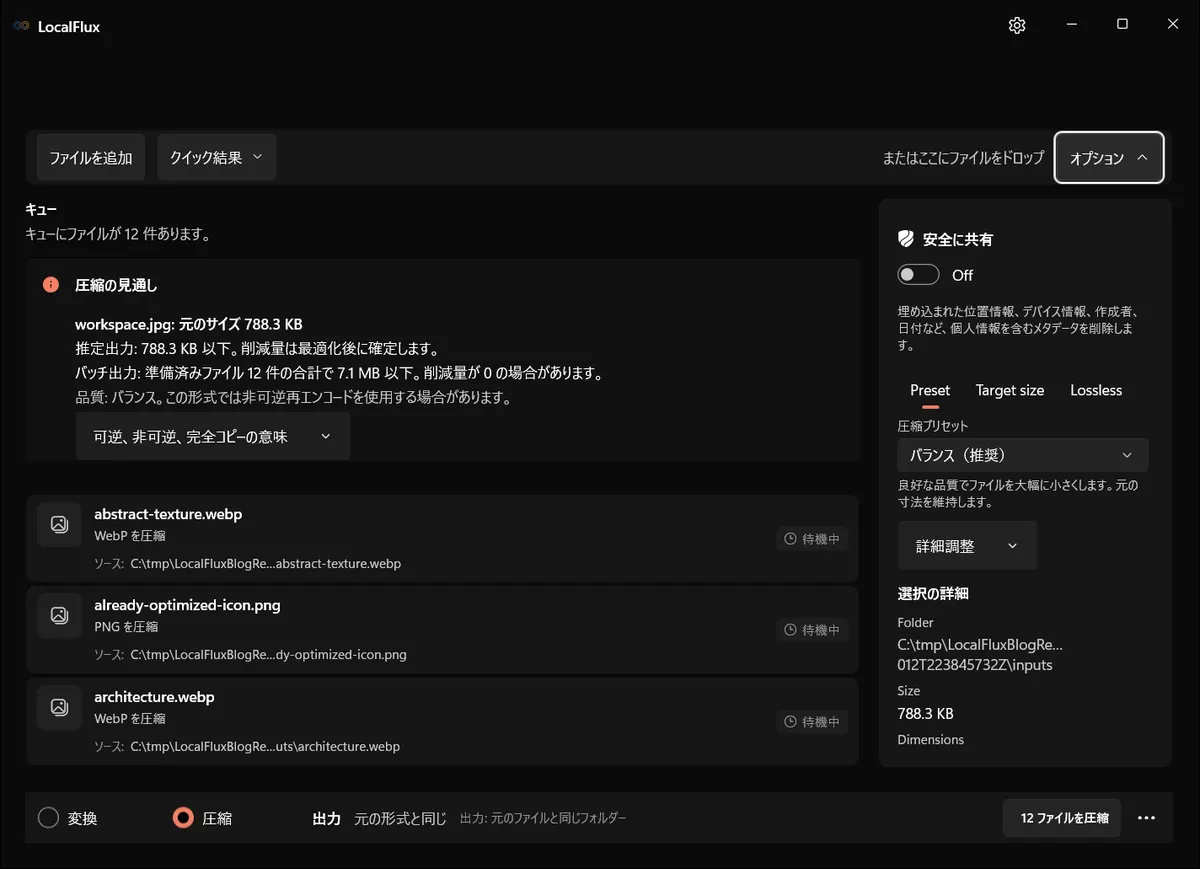Image resolution: width=1200 pixels, height=869 pixels.
Task: Select the already-optimized-icon.png file name
Action: tap(187, 605)
